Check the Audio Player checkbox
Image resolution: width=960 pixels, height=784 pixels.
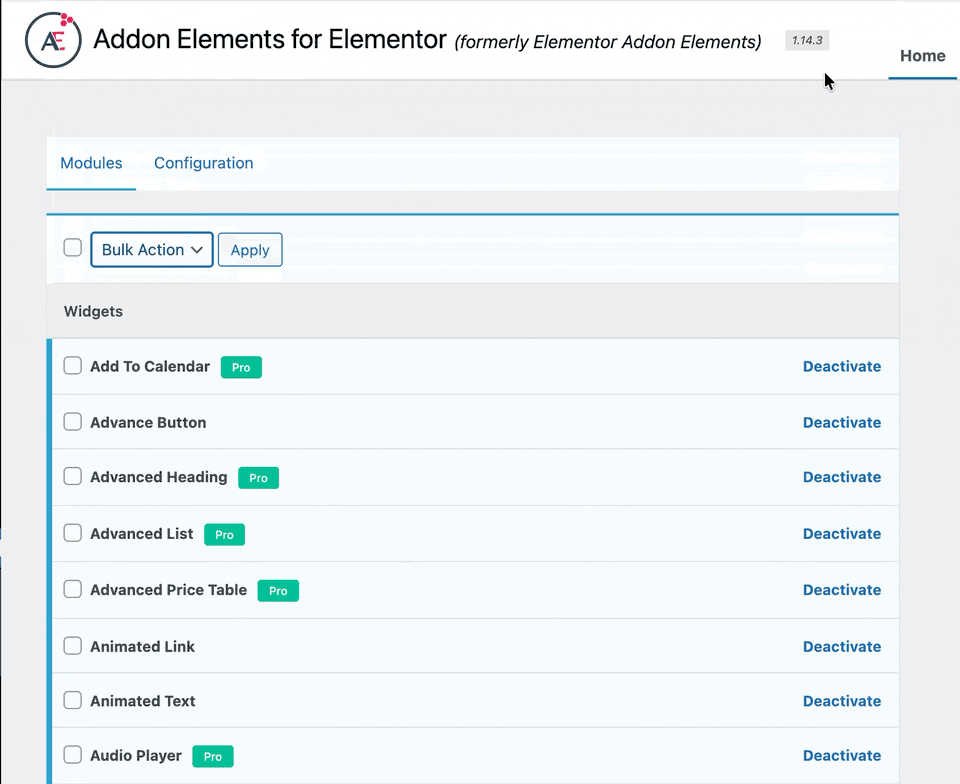[x=73, y=754]
